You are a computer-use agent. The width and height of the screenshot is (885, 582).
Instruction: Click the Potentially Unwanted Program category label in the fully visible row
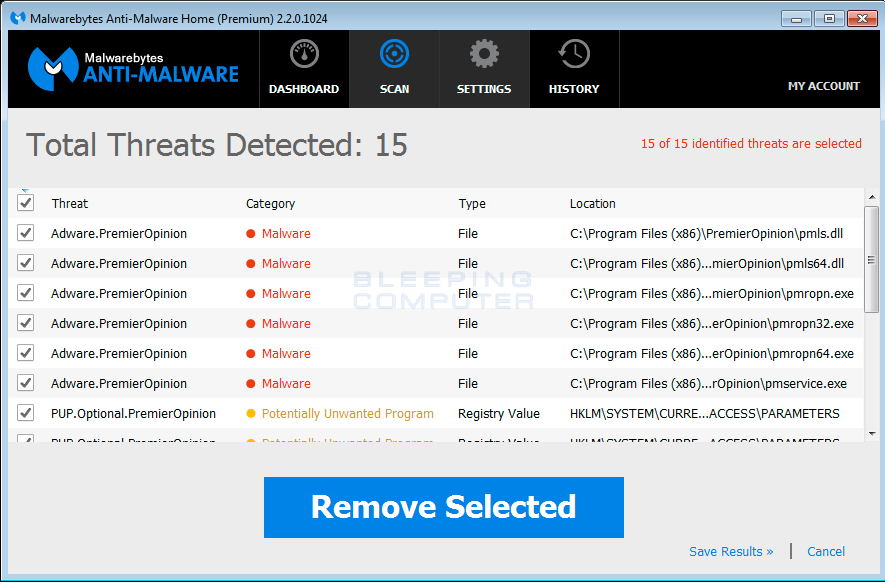click(x=348, y=414)
